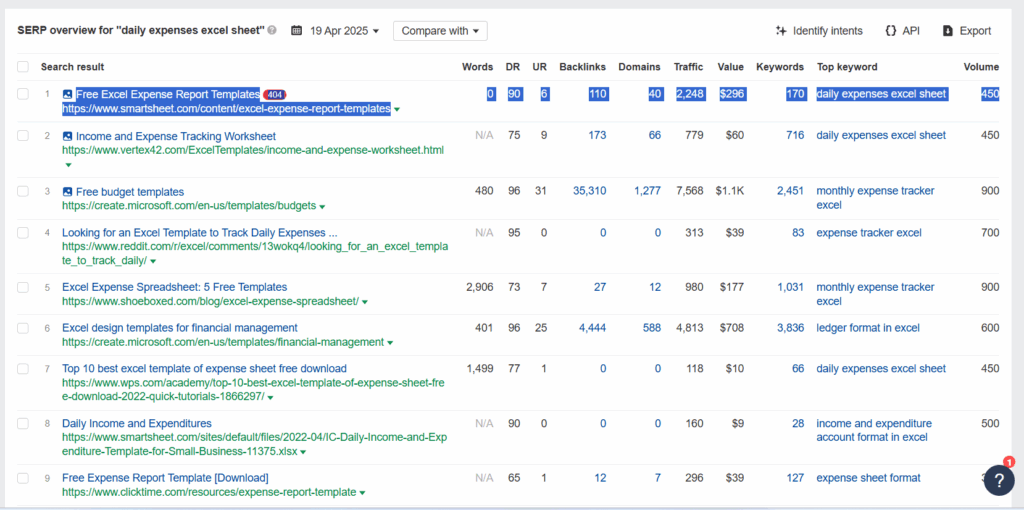Expand URL arrow for vertex42 income-and-expense-worksheet
The width and height of the screenshot is (1024, 510).
(x=67, y=165)
